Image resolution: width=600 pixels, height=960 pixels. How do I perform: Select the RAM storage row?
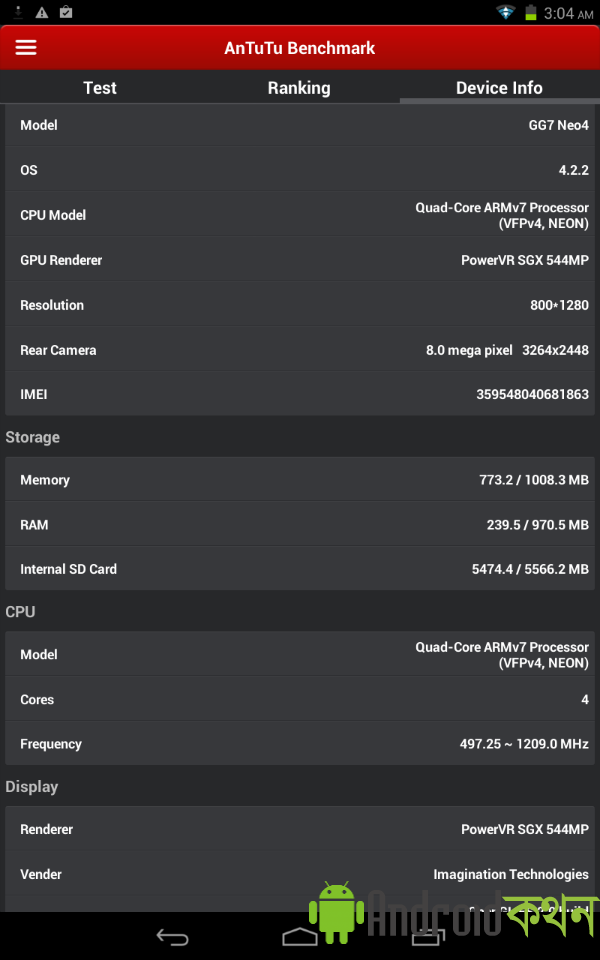pyautogui.click(x=299, y=525)
